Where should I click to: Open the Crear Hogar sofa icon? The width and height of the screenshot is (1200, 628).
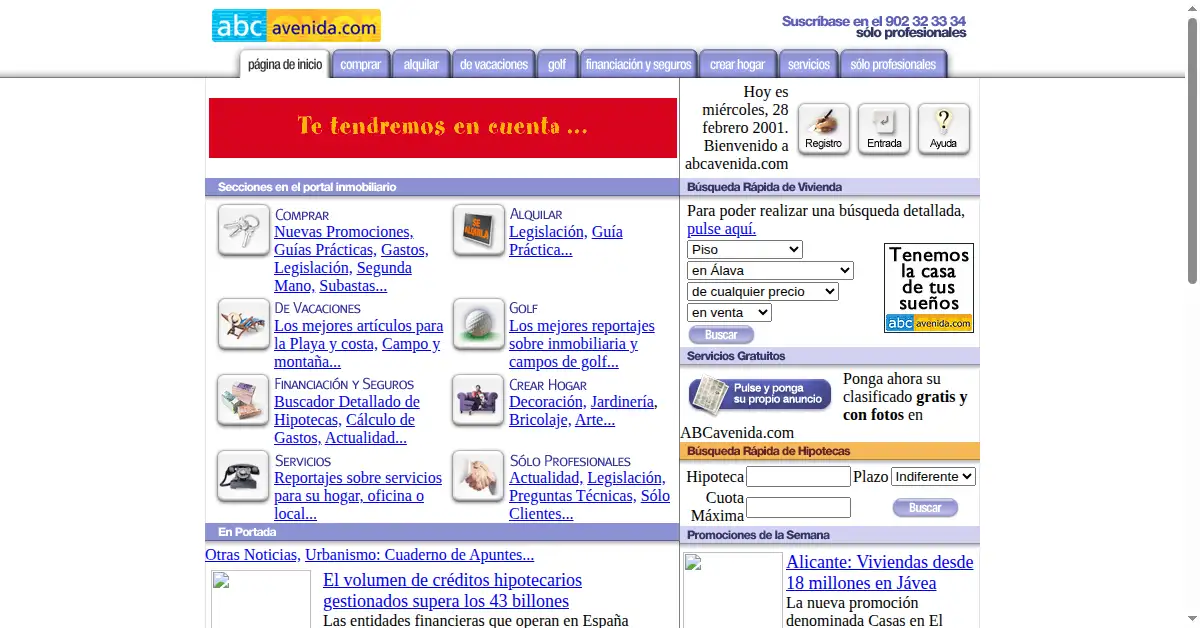coord(479,401)
